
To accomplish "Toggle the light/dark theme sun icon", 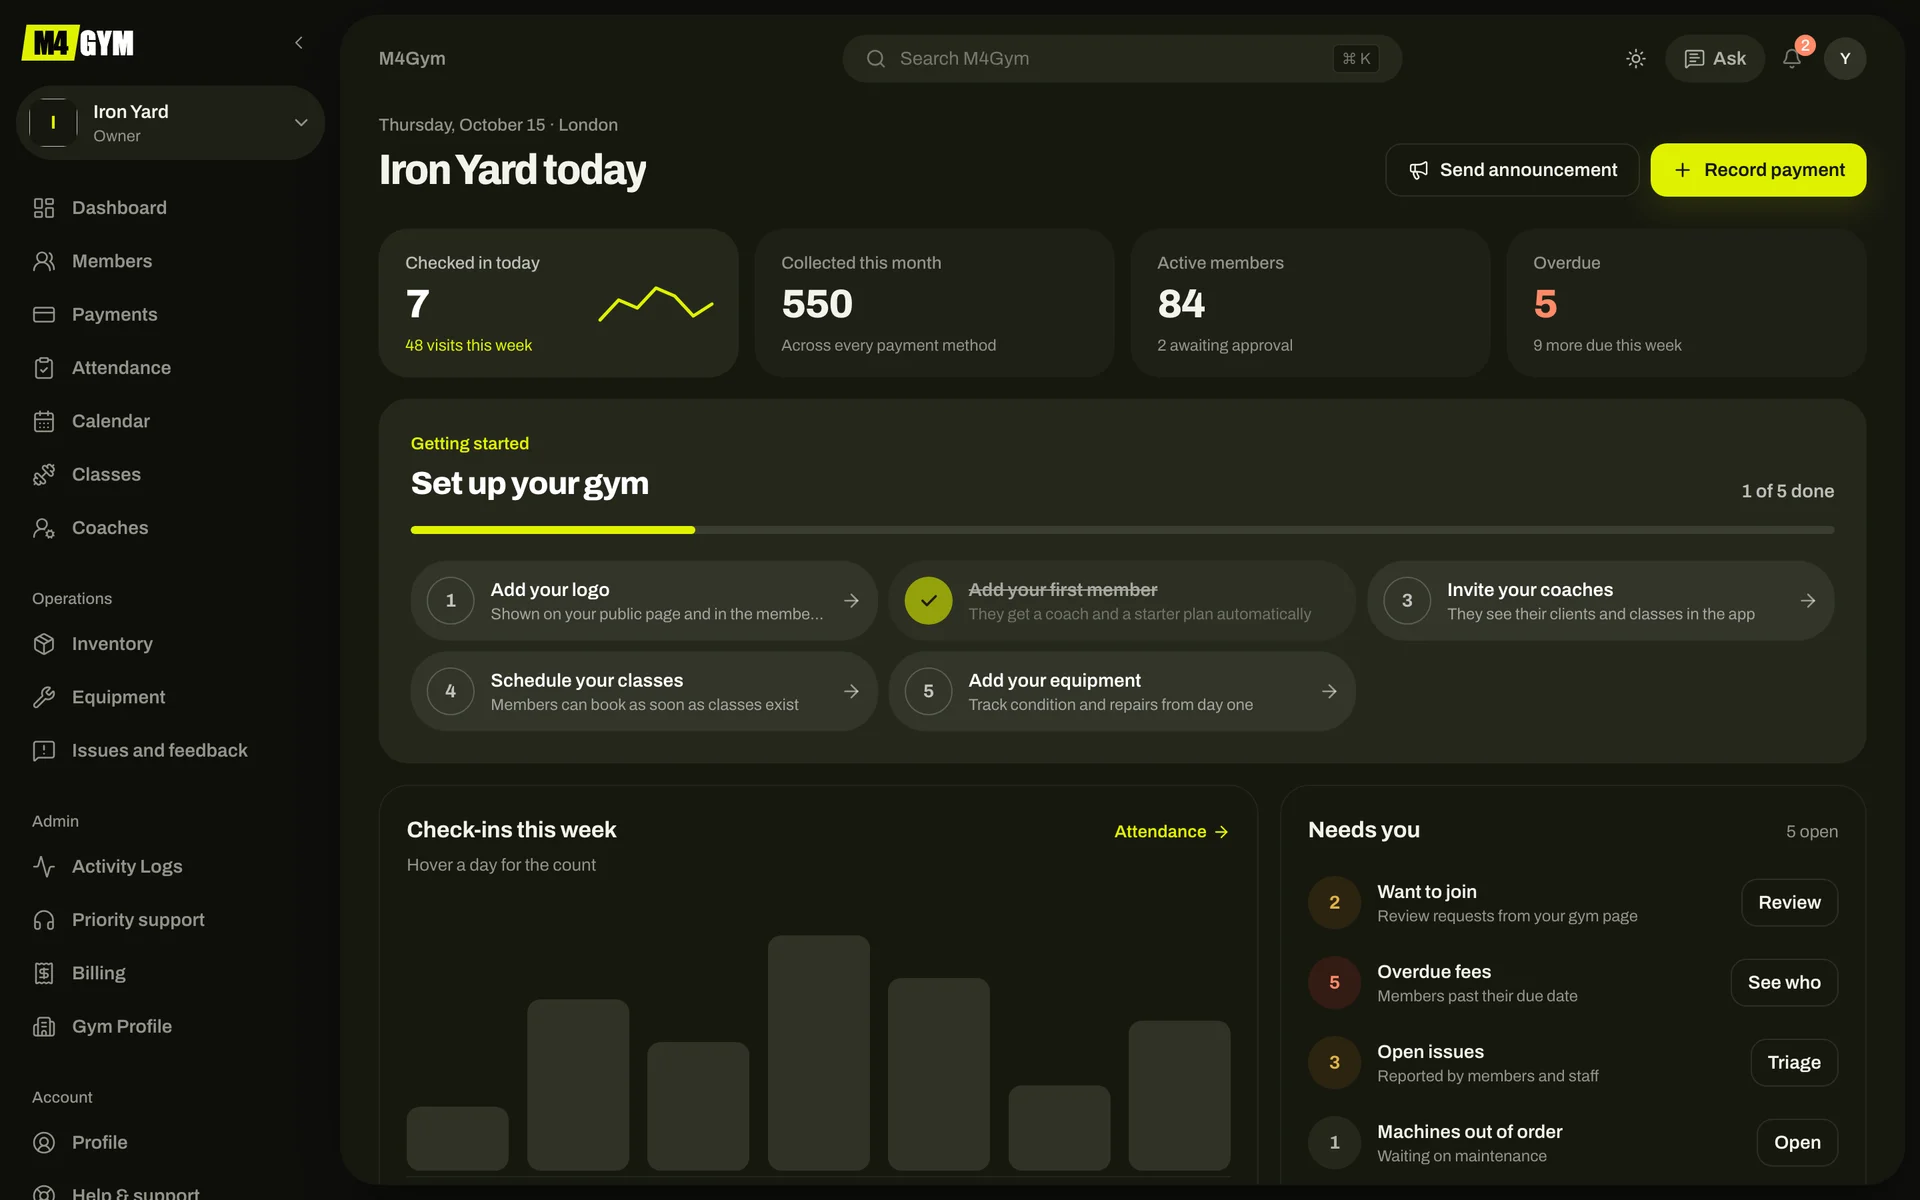I will pyautogui.click(x=1636, y=59).
